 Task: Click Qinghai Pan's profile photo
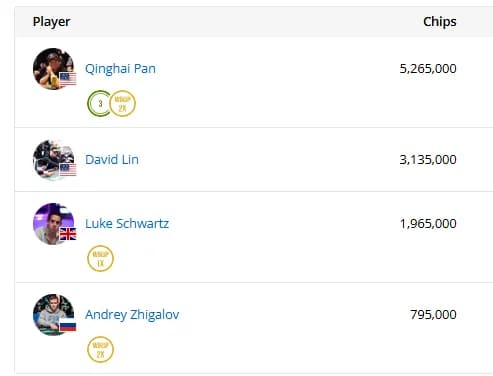tap(54, 69)
